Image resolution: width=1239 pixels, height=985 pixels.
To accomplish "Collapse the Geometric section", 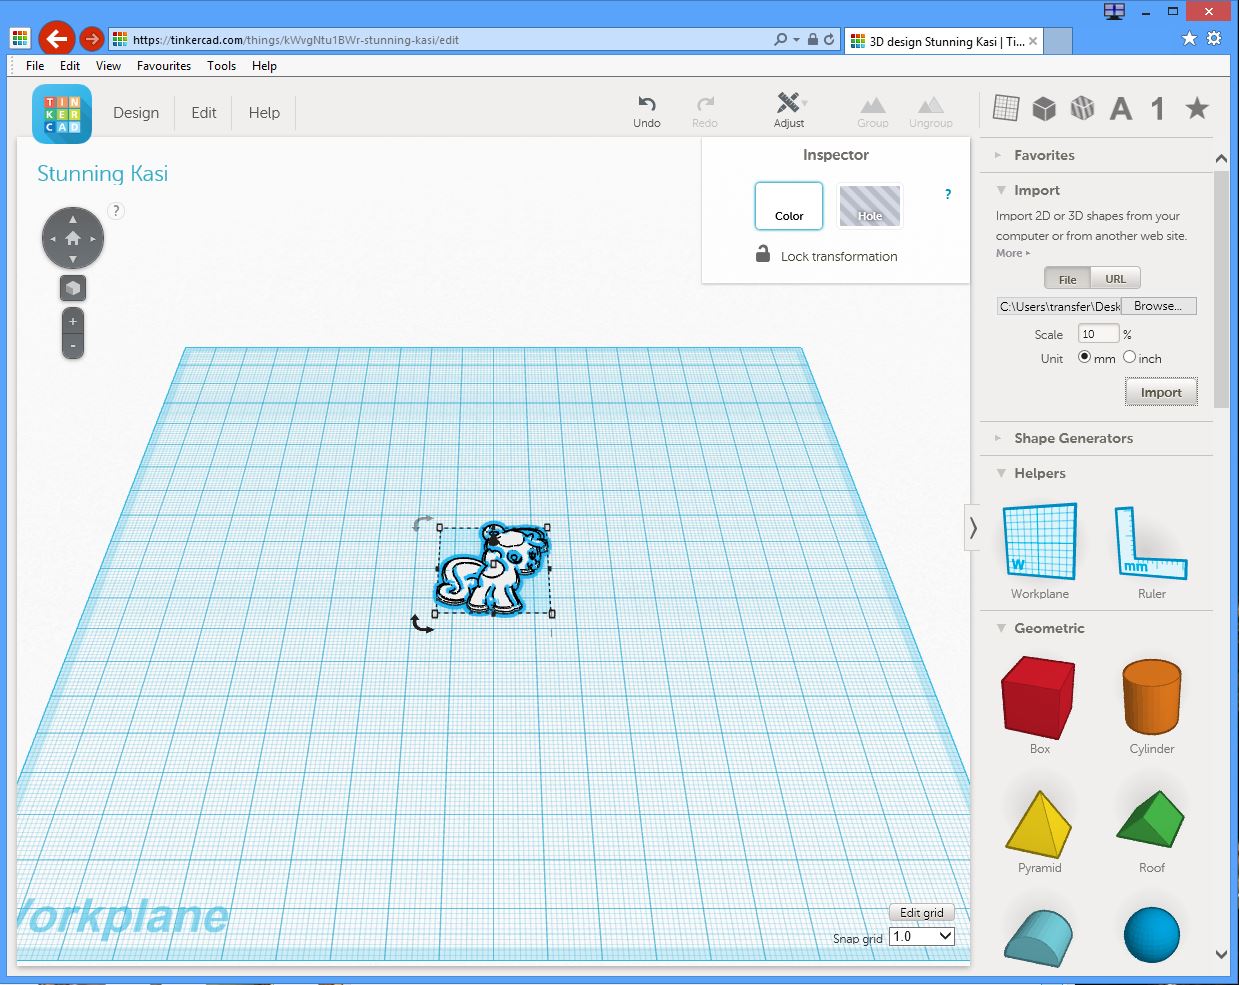I will coord(1049,628).
